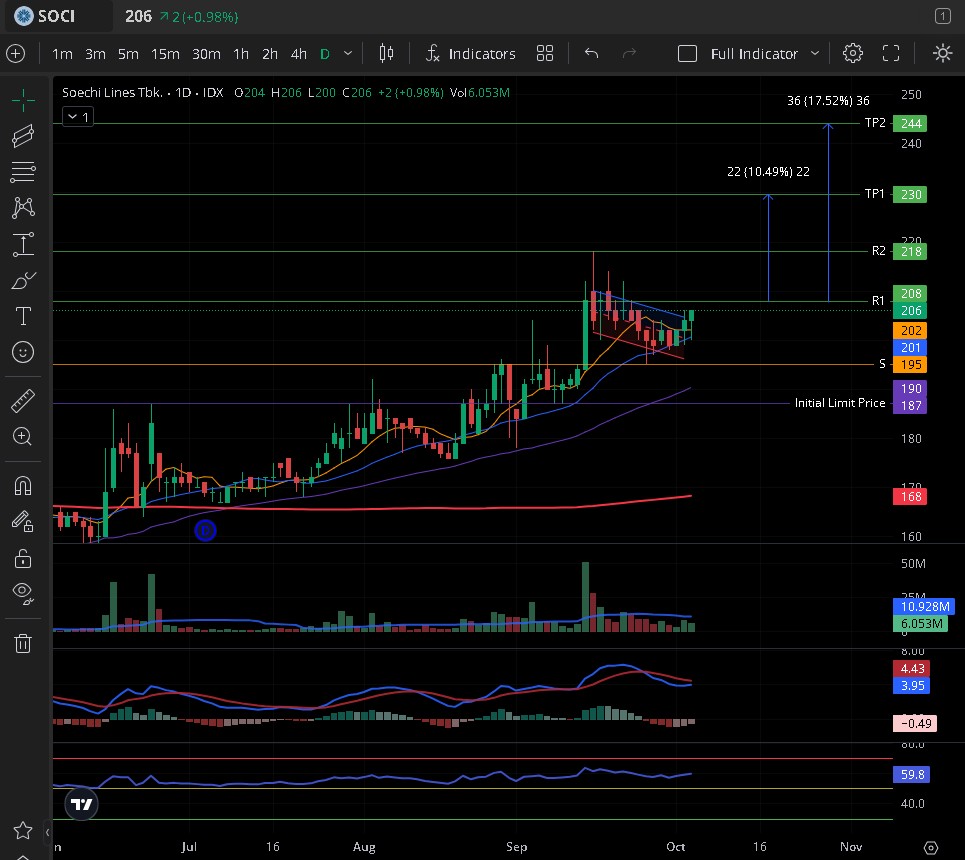Collapse the indicator legend expander

[x=77, y=117]
